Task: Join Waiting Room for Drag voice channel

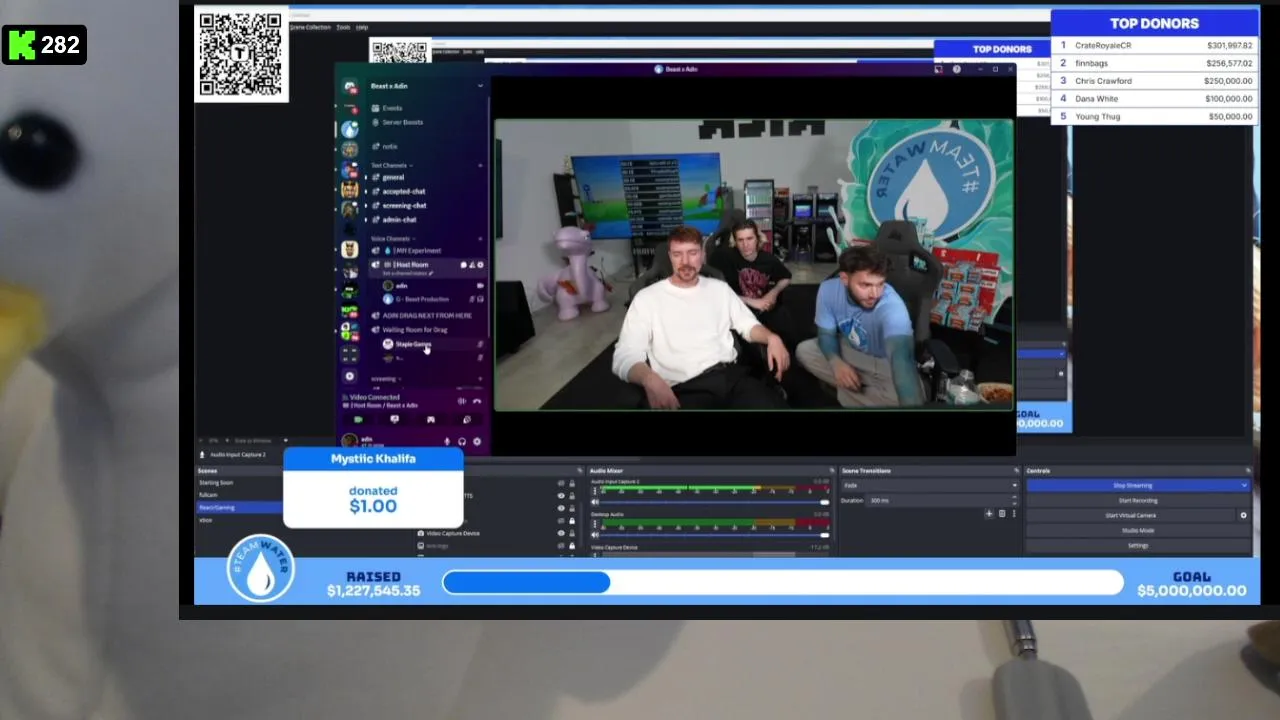Action: click(x=414, y=329)
